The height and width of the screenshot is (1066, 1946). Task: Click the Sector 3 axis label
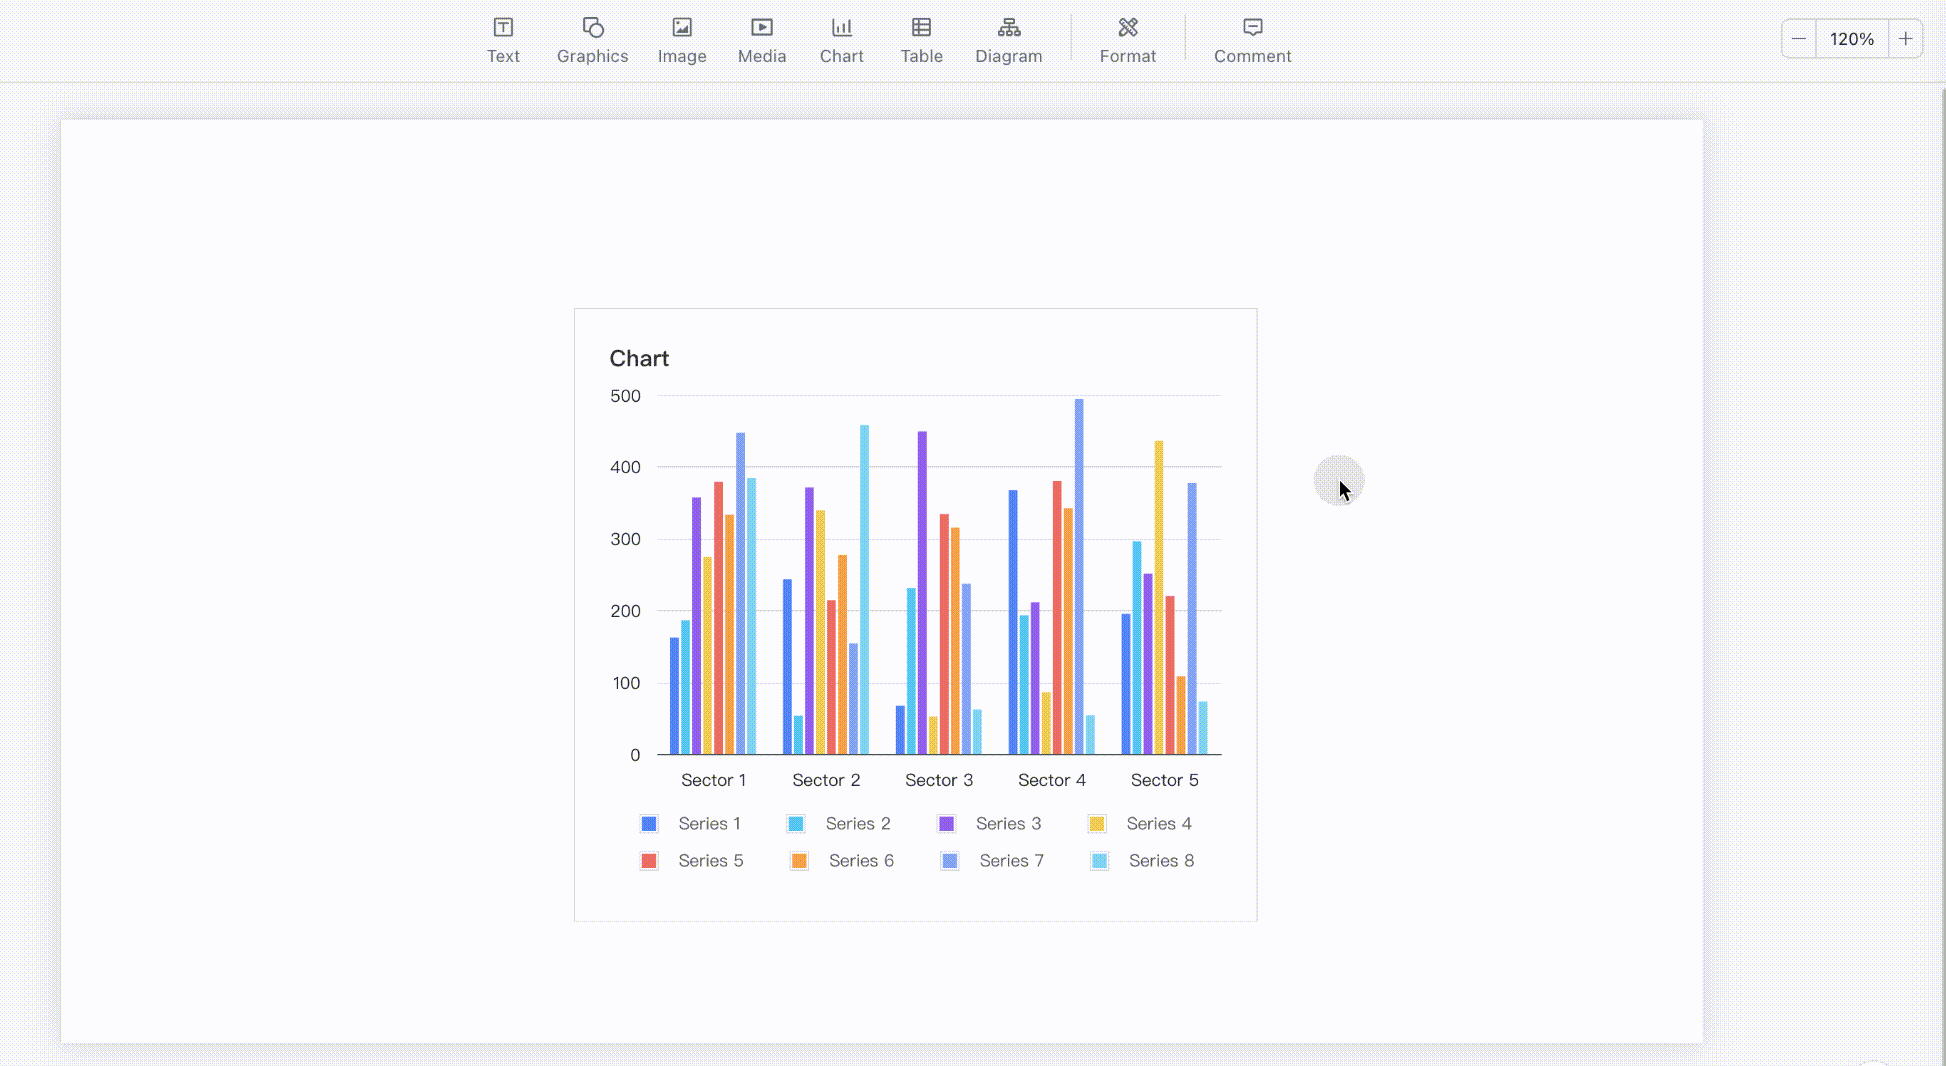[938, 780]
